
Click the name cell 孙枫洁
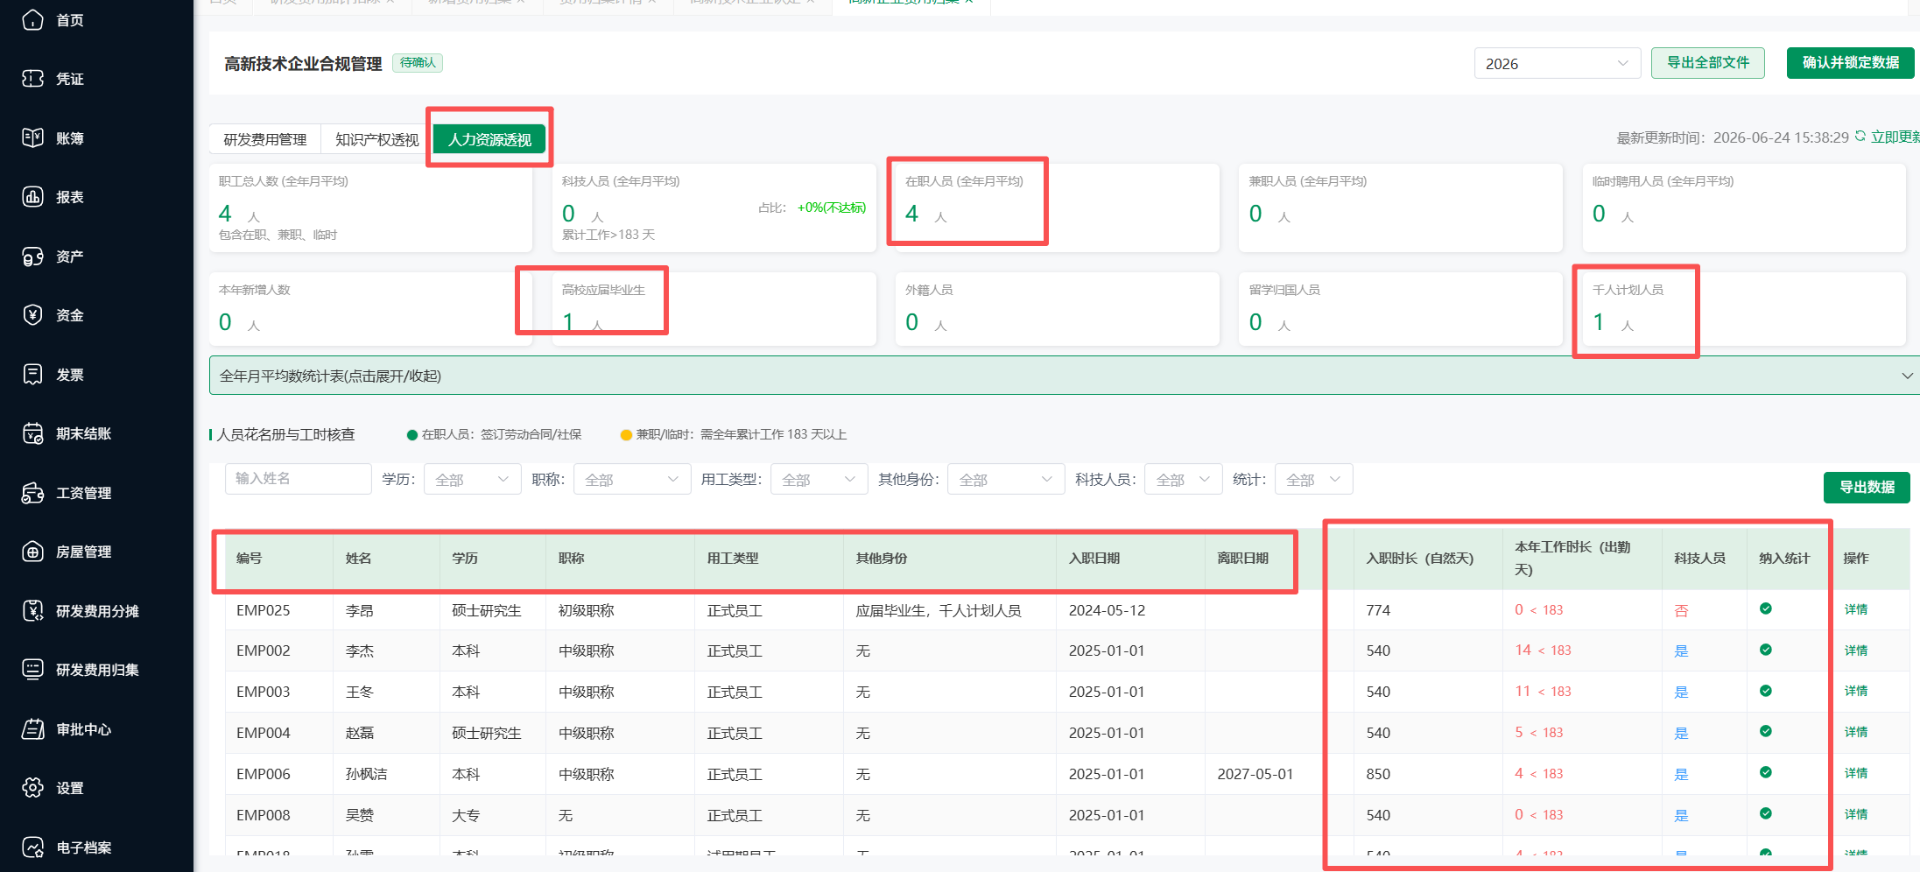click(366, 774)
